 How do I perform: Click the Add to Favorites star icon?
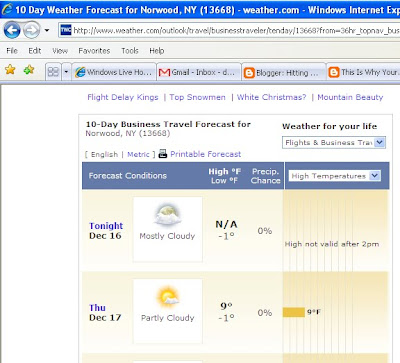coord(29,70)
